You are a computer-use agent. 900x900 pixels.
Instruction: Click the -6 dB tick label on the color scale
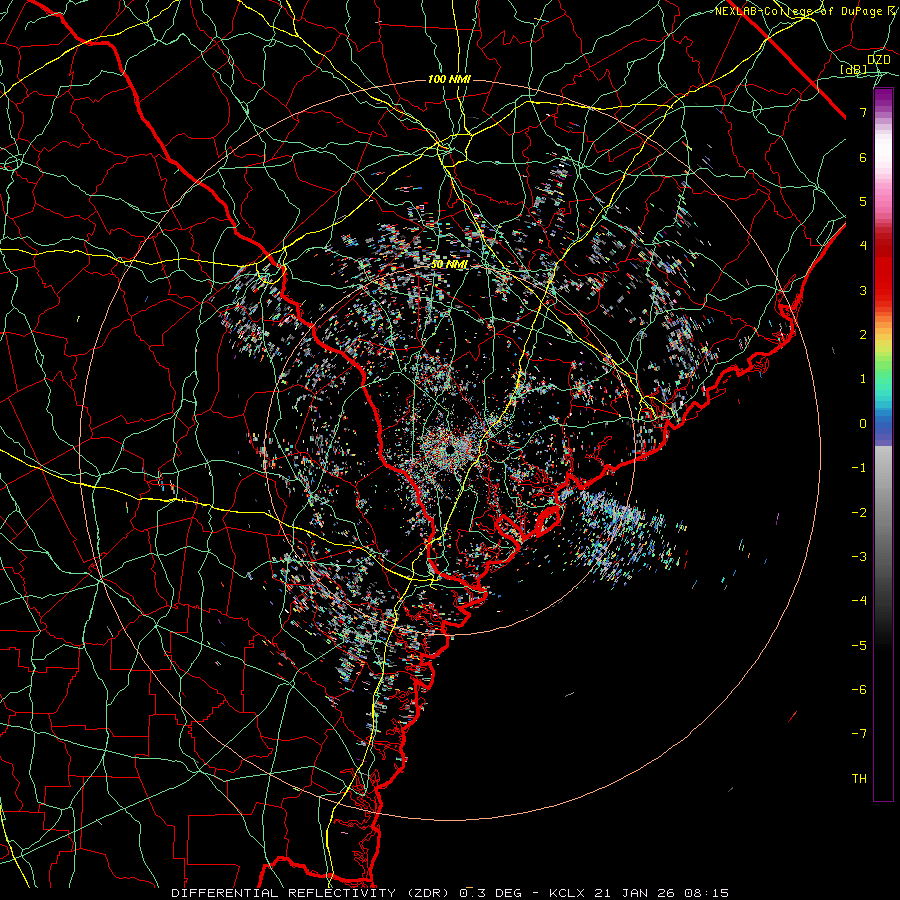click(x=859, y=690)
